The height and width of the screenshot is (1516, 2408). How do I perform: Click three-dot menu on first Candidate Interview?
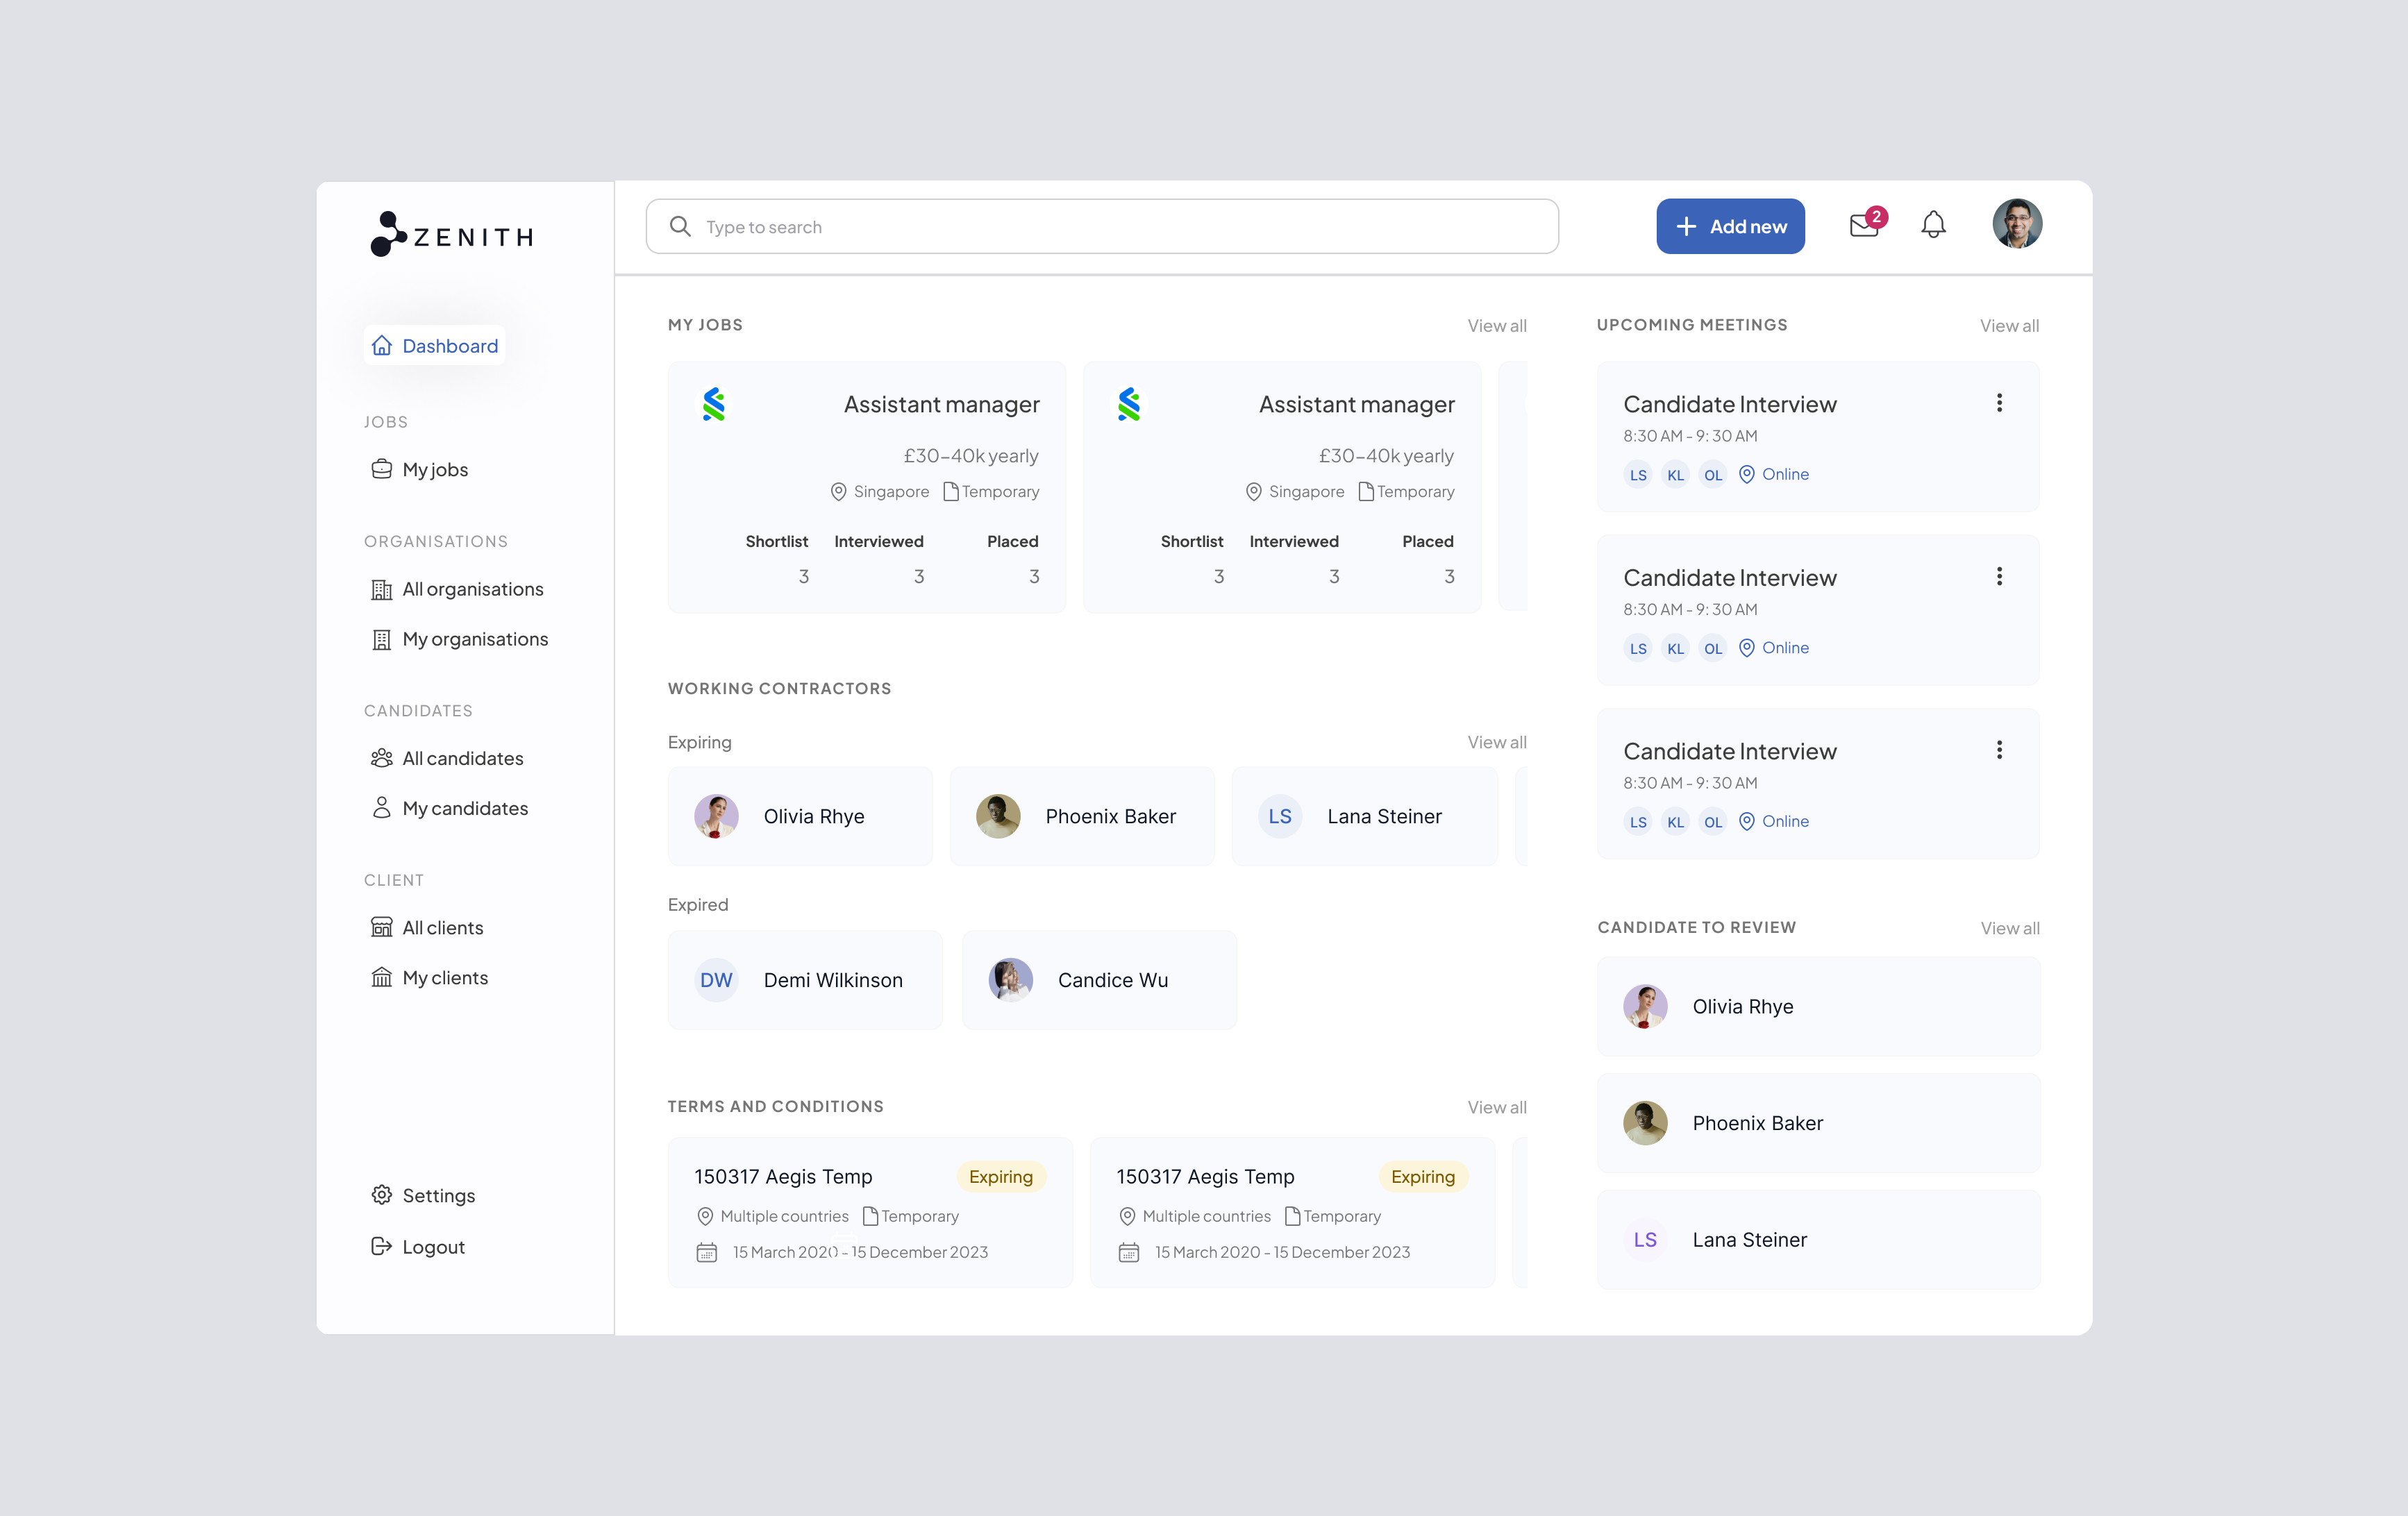point(2000,403)
